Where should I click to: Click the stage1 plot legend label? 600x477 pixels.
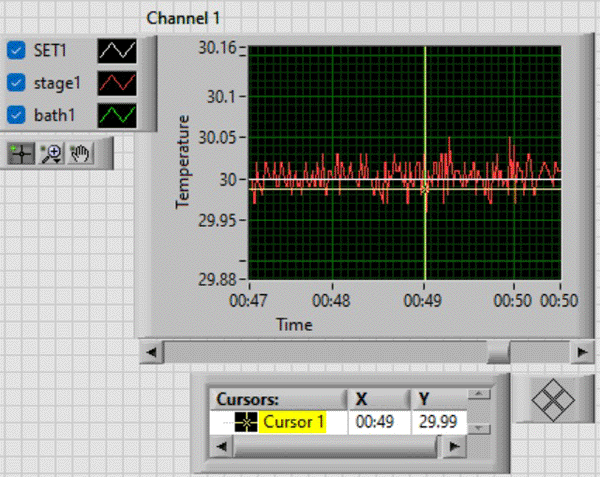click(57, 83)
